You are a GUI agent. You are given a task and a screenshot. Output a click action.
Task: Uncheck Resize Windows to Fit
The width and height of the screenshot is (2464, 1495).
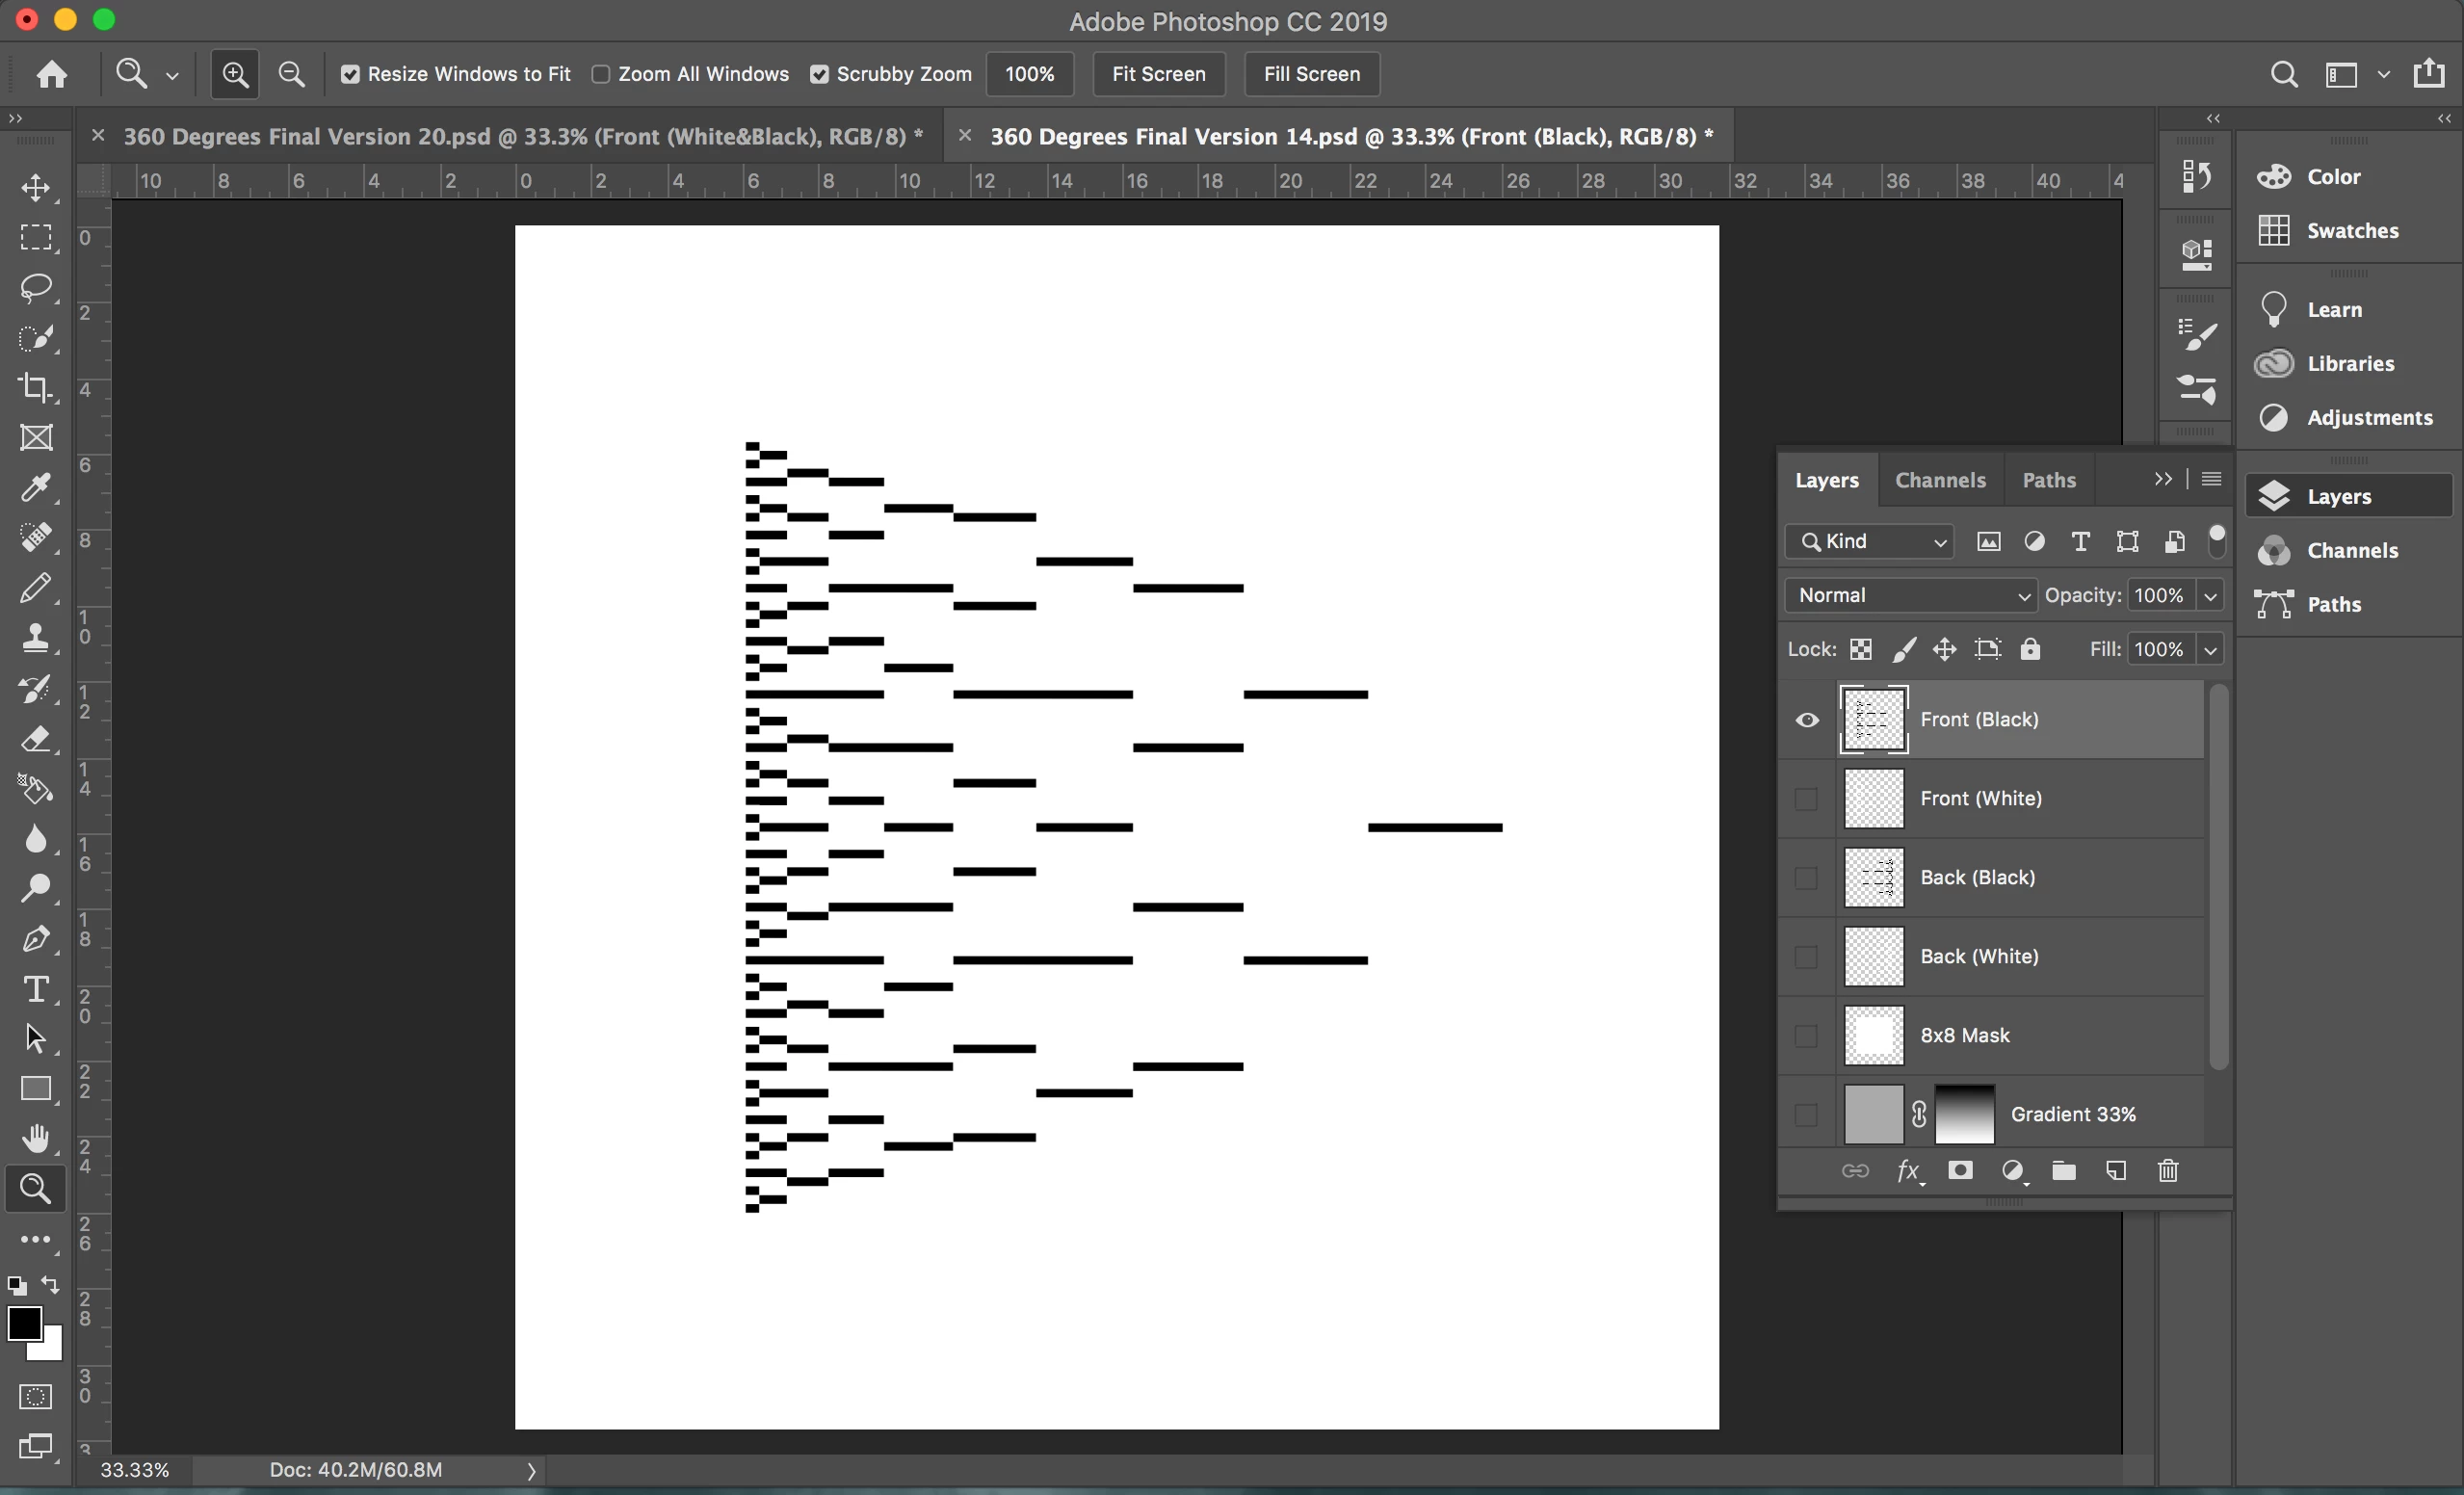coord(350,75)
